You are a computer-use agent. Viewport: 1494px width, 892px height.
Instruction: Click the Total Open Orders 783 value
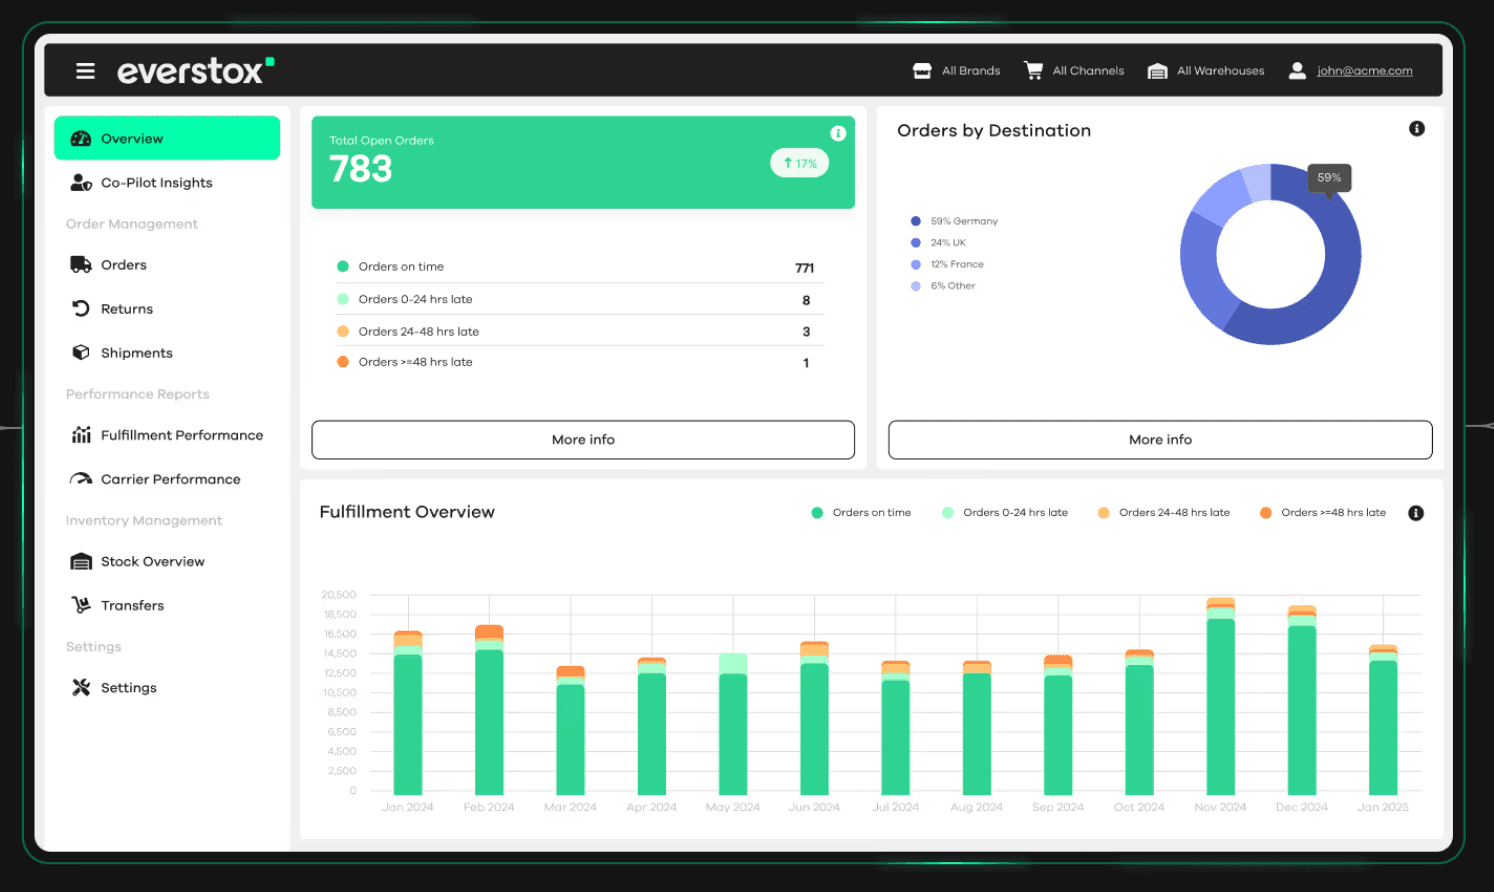point(361,169)
